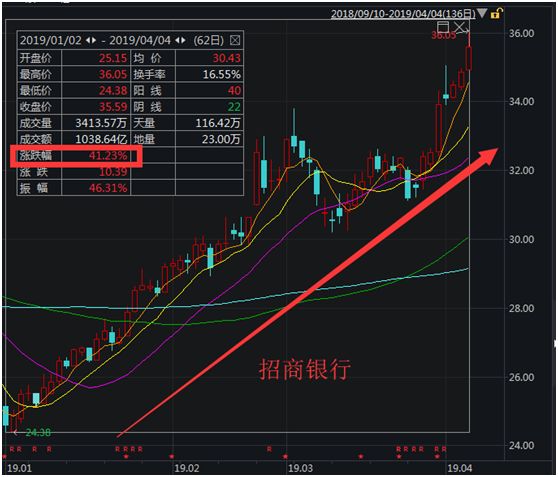This screenshot has height=477, width=558.
Task: Click the star marker on the 19.03 gridline
Action: 285,456
